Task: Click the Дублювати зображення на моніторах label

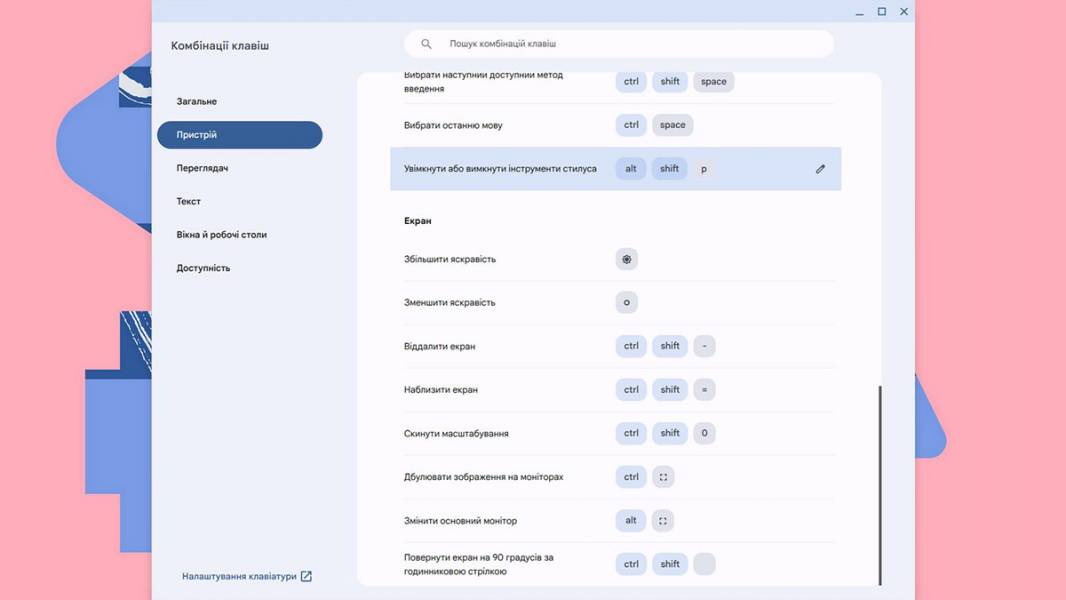Action: (x=483, y=477)
